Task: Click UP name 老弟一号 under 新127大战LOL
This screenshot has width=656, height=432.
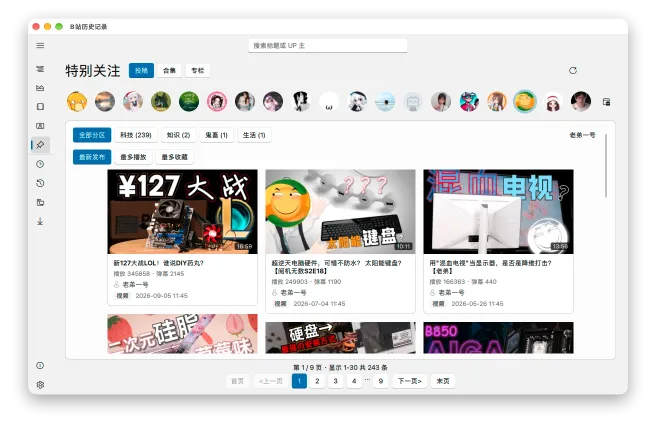Action: click(135, 284)
